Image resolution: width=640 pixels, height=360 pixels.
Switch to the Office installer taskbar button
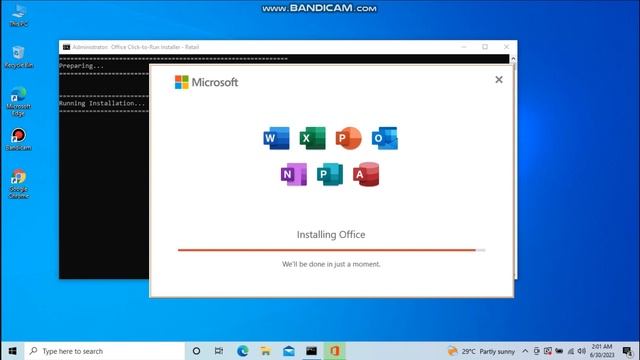pos(335,351)
